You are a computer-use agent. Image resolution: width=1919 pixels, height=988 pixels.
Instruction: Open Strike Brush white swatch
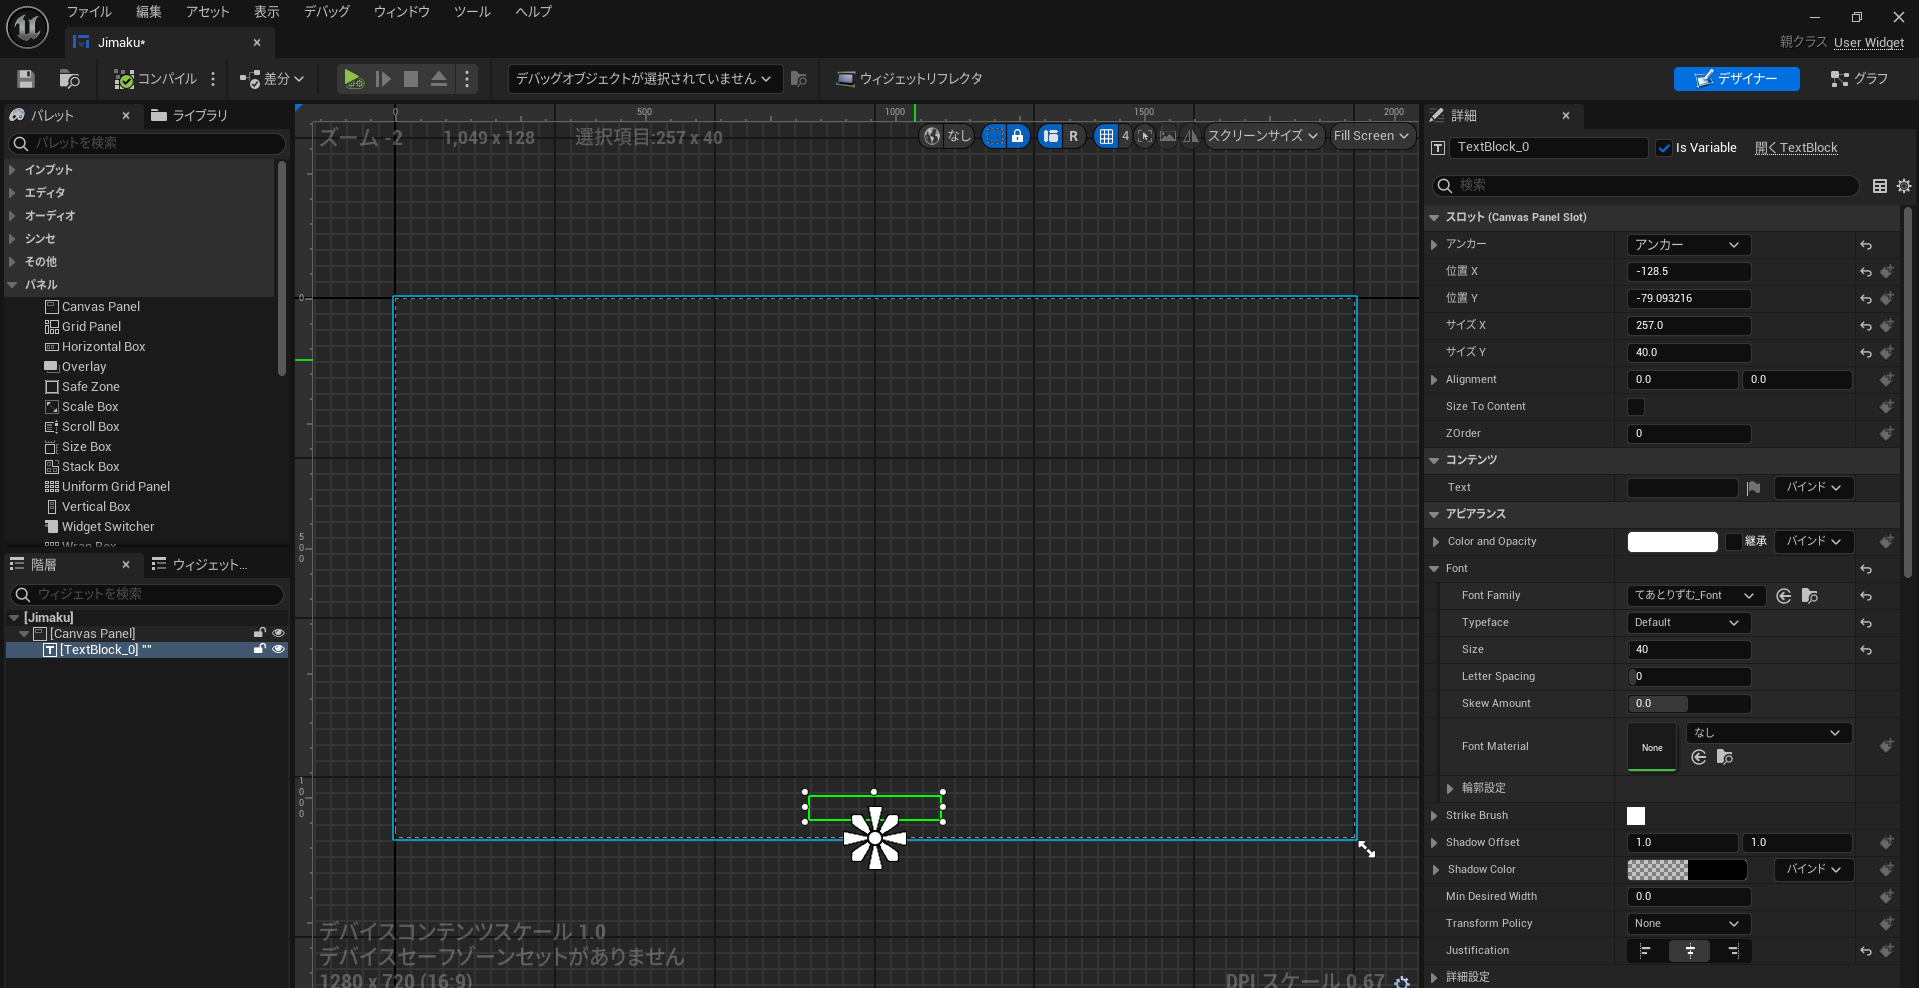tap(1636, 816)
